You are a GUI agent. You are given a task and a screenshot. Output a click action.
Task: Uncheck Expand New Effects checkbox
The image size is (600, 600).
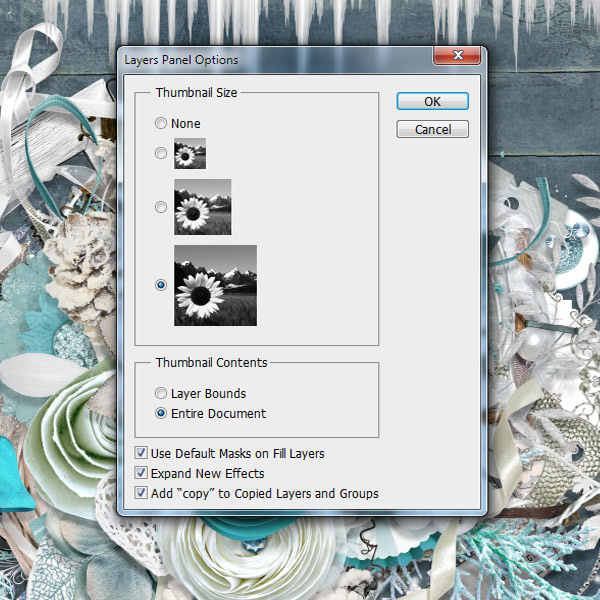(141, 473)
